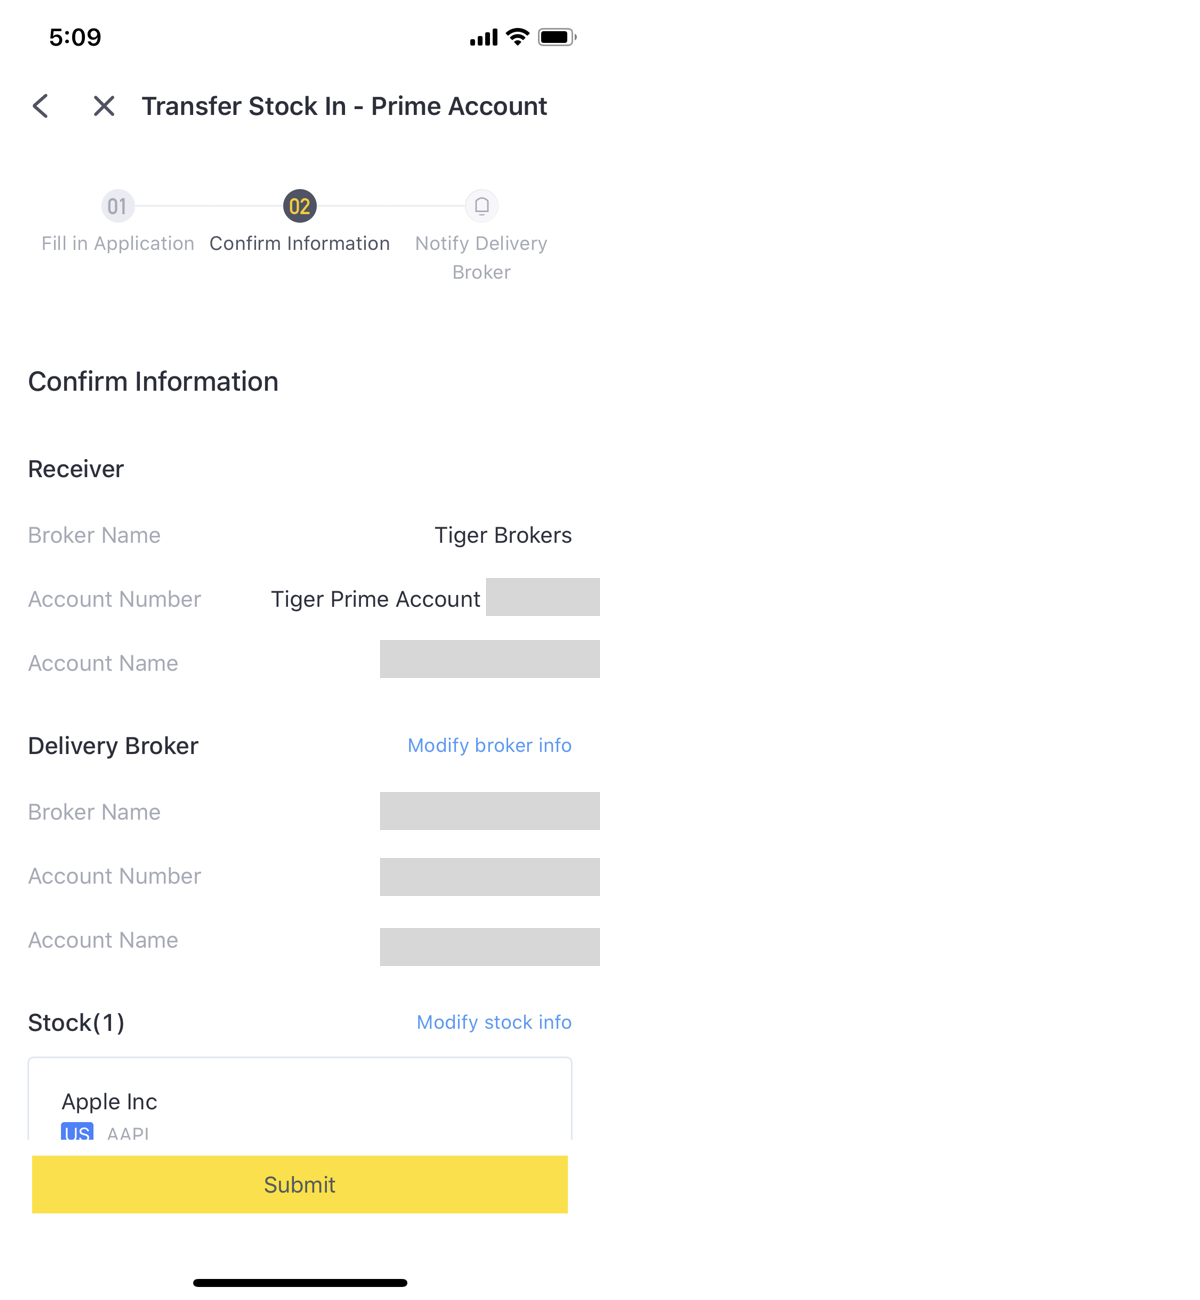The image size is (1200, 1300).
Task: Tap the back arrow icon
Action: pos(40,106)
